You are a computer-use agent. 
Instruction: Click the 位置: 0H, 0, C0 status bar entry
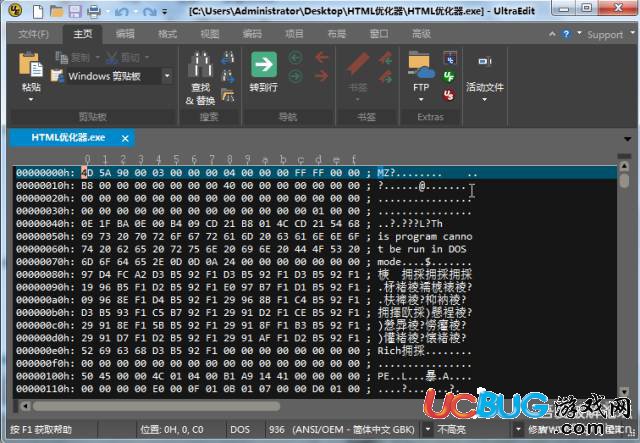pyautogui.click(x=172, y=430)
